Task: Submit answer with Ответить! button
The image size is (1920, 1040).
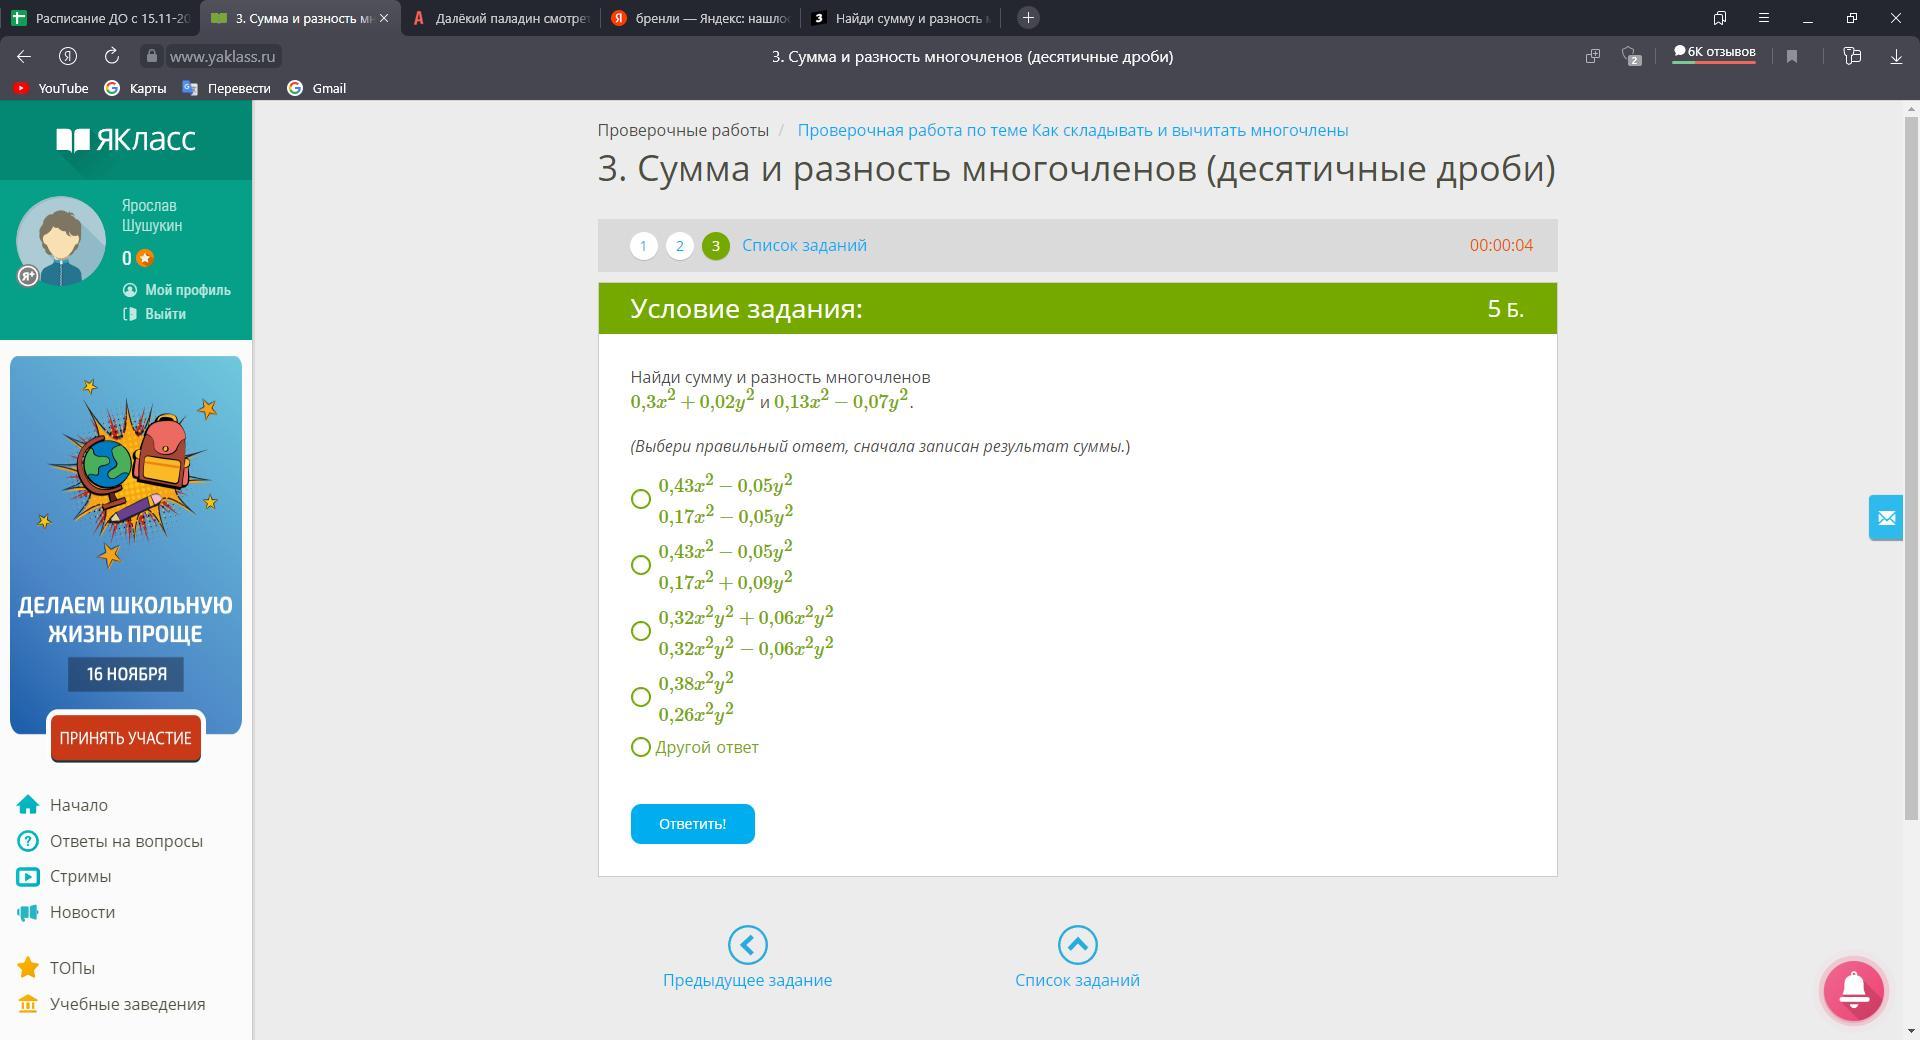Action: 692,824
